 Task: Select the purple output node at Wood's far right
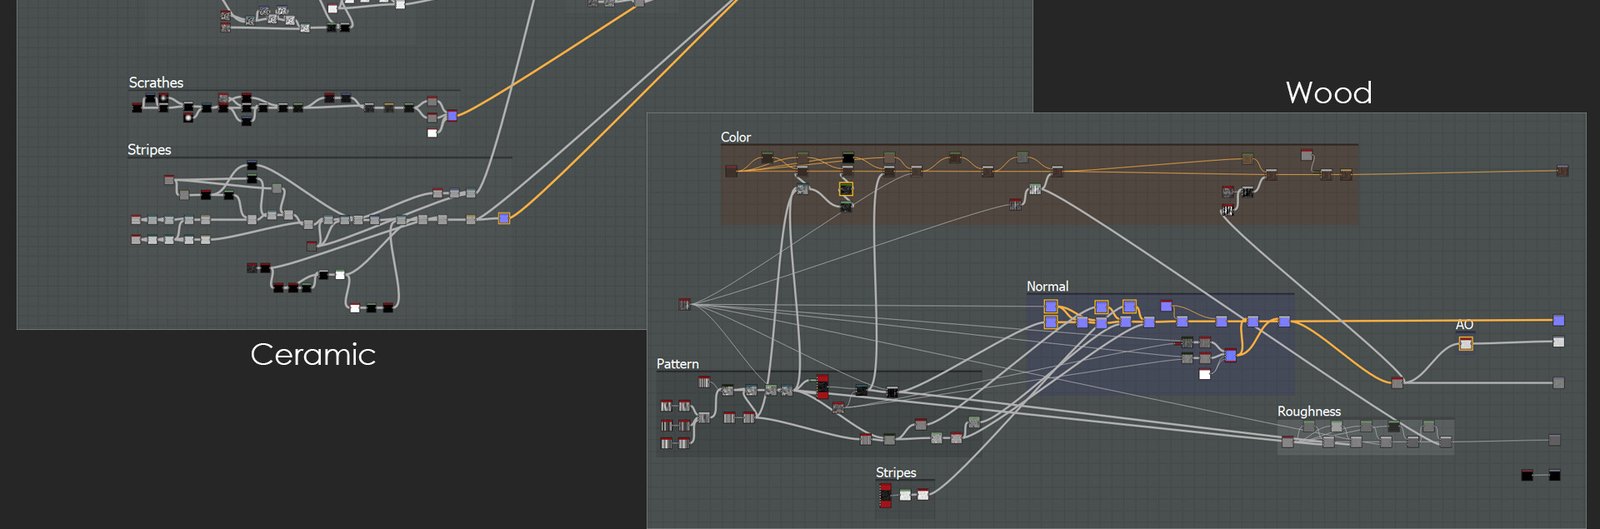1558,320
